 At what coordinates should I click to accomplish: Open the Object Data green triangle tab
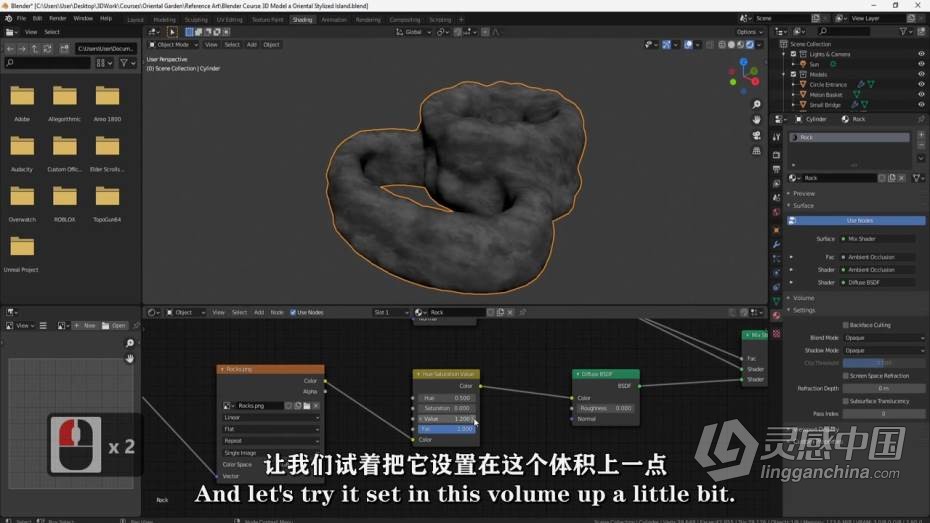[x=776, y=301]
